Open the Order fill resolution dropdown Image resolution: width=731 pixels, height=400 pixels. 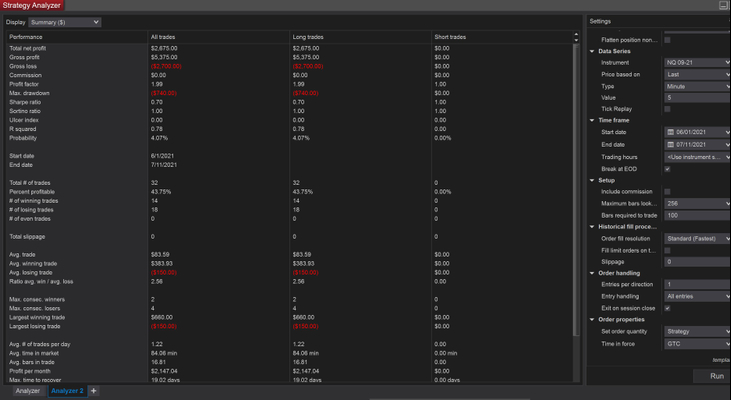point(697,237)
